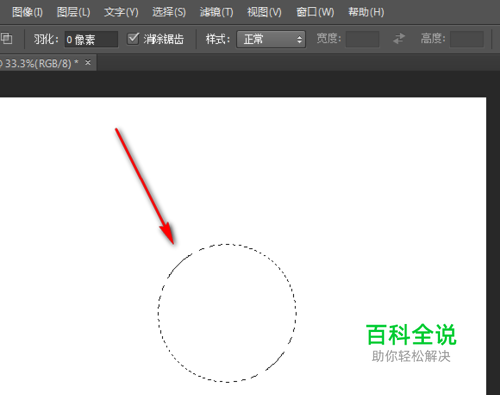This screenshot has width=500, height=395.
Task: Open the 图像(I) menu
Action: coord(27,12)
